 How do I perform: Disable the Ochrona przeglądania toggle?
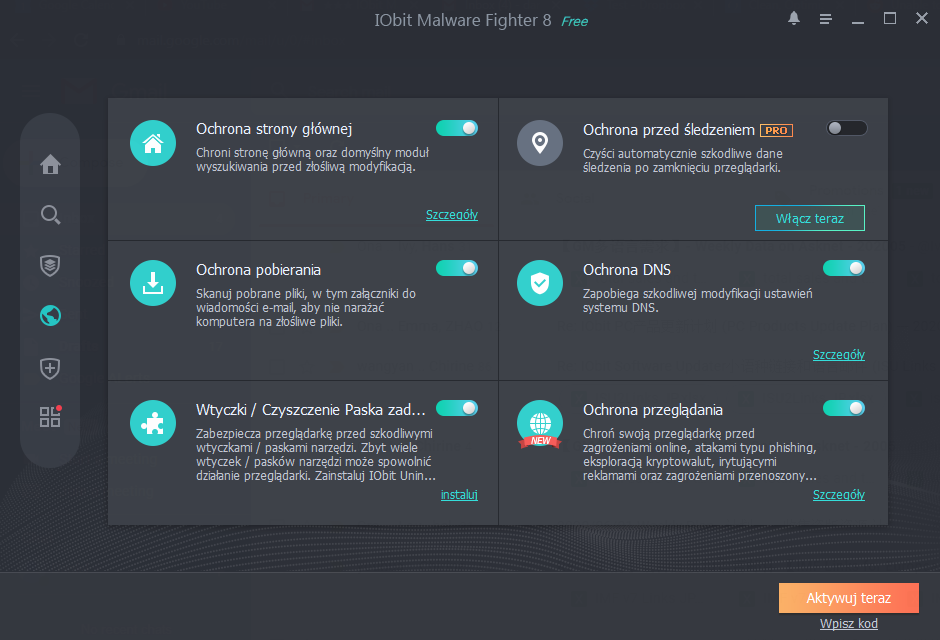point(844,408)
